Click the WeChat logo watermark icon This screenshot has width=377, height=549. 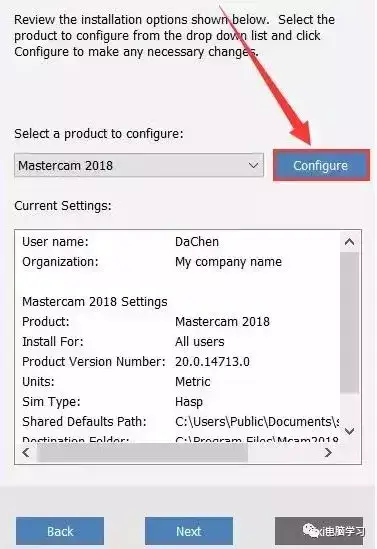point(311,530)
